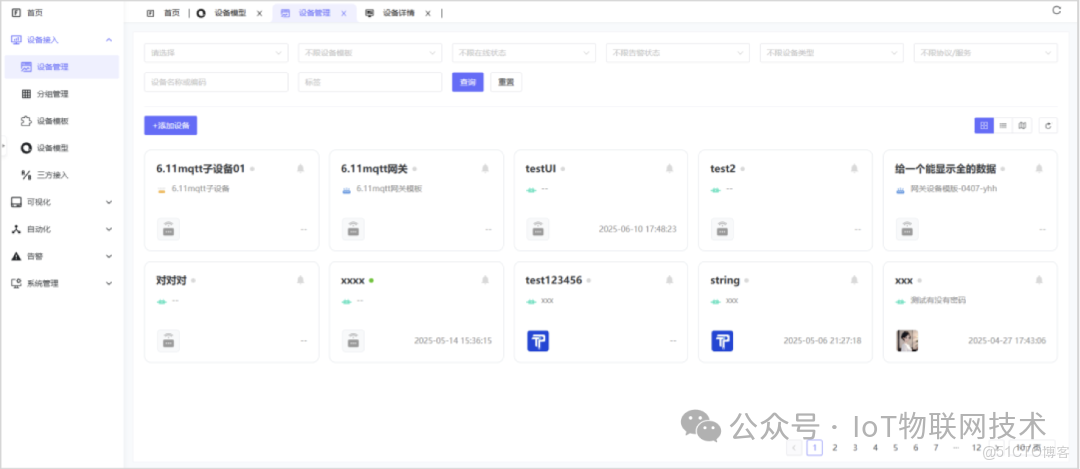Click the 查询 search button
The height and width of the screenshot is (469, 1080).
[468, 82]
